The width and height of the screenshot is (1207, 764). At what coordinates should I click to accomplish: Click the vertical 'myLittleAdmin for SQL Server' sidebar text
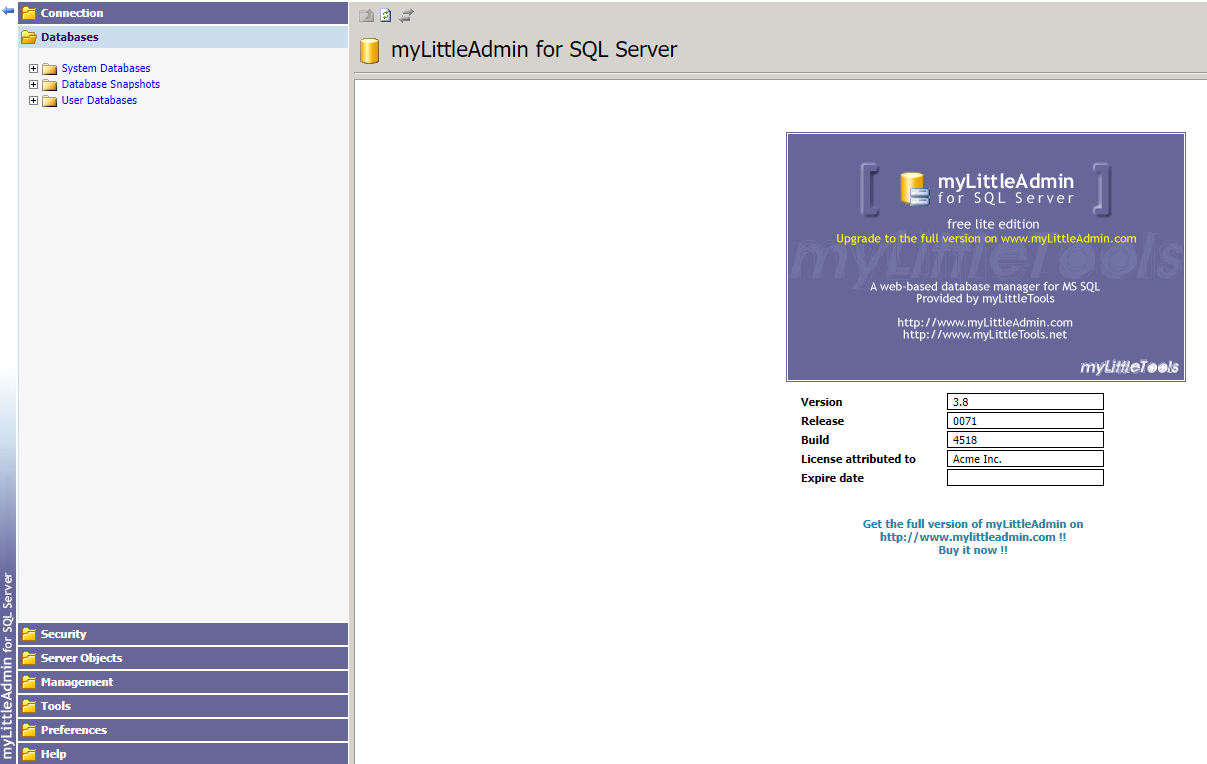(8, 666)
